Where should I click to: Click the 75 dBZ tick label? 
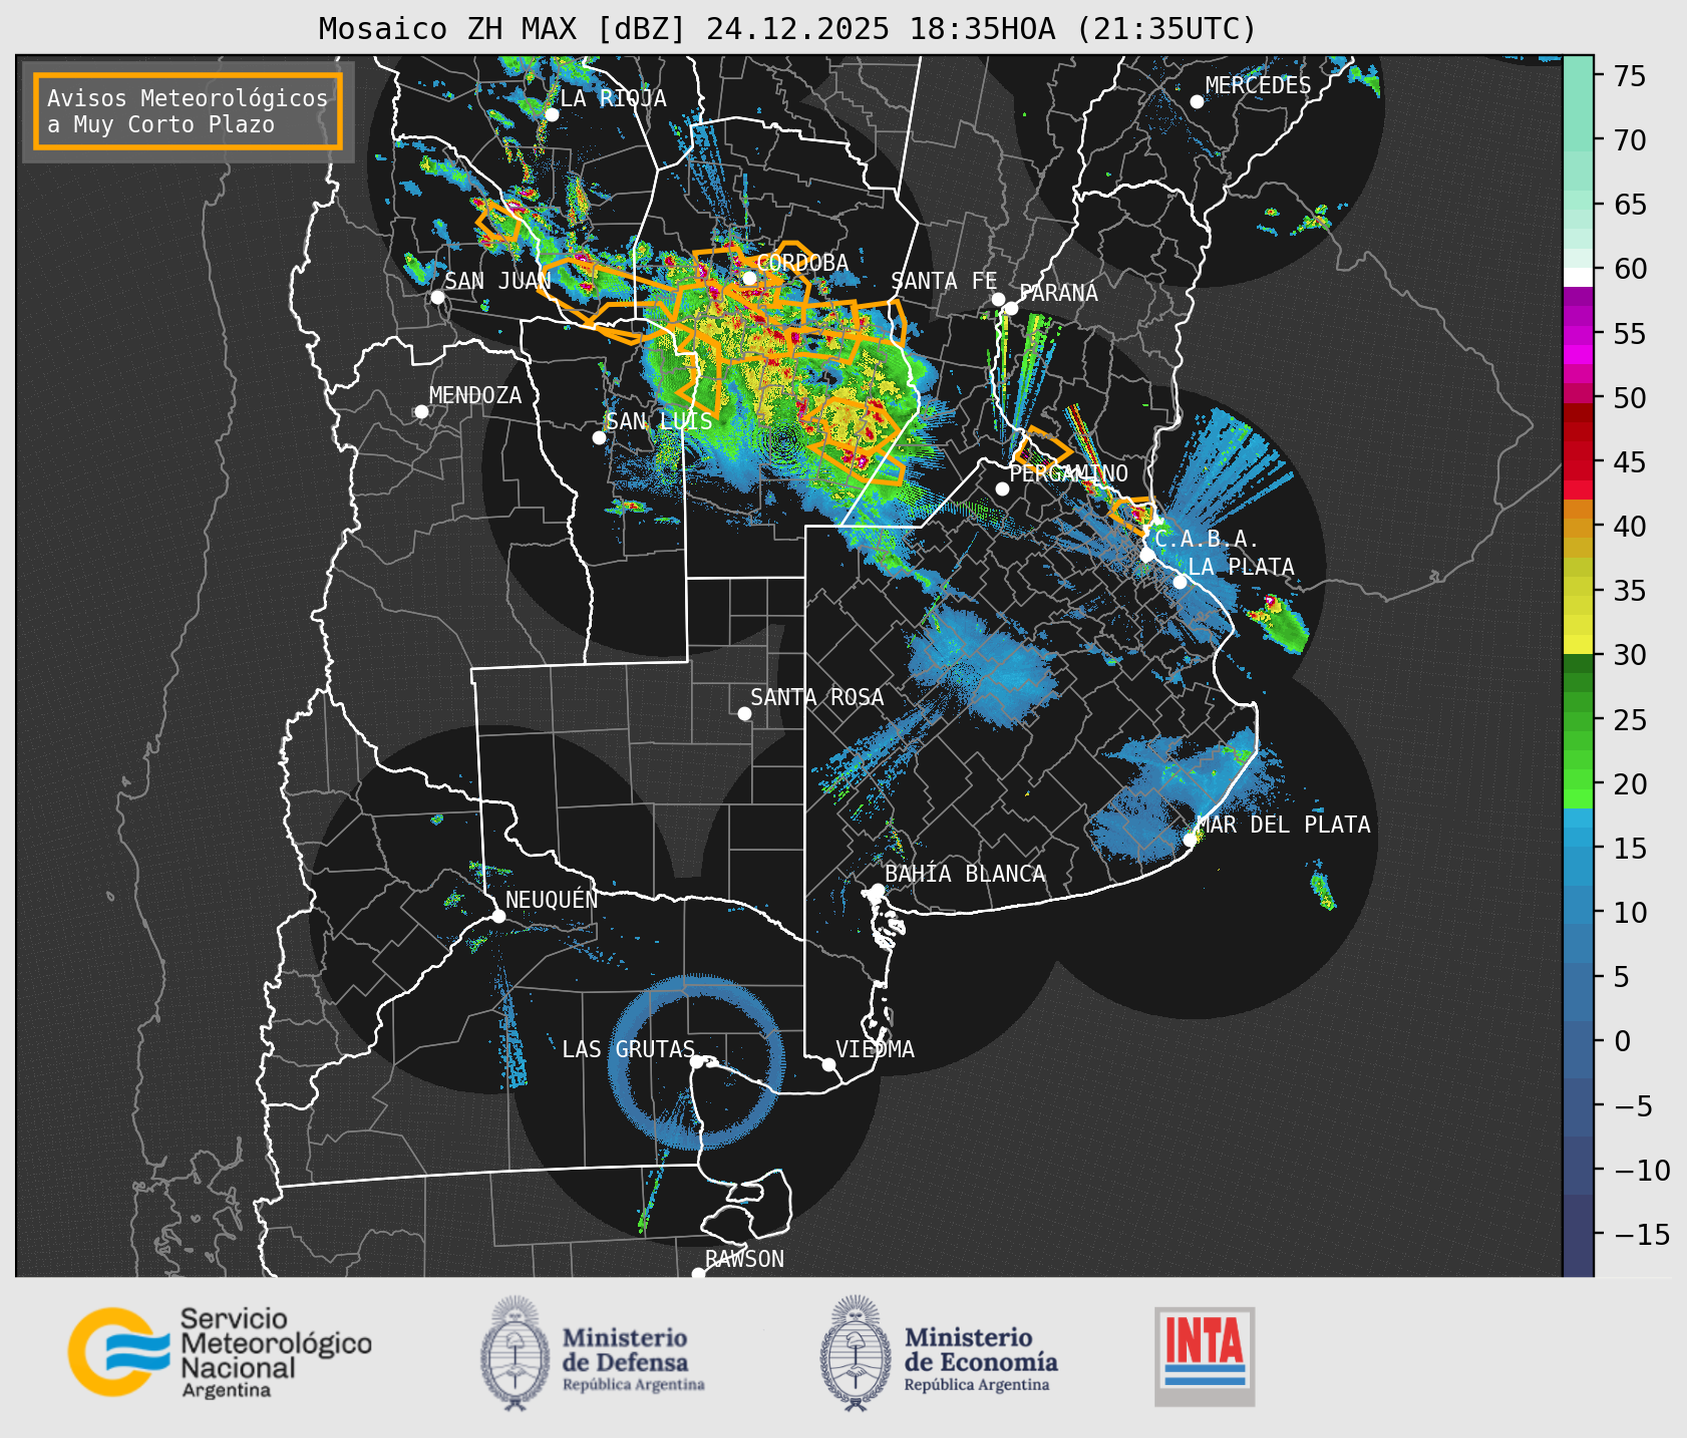1630,76
